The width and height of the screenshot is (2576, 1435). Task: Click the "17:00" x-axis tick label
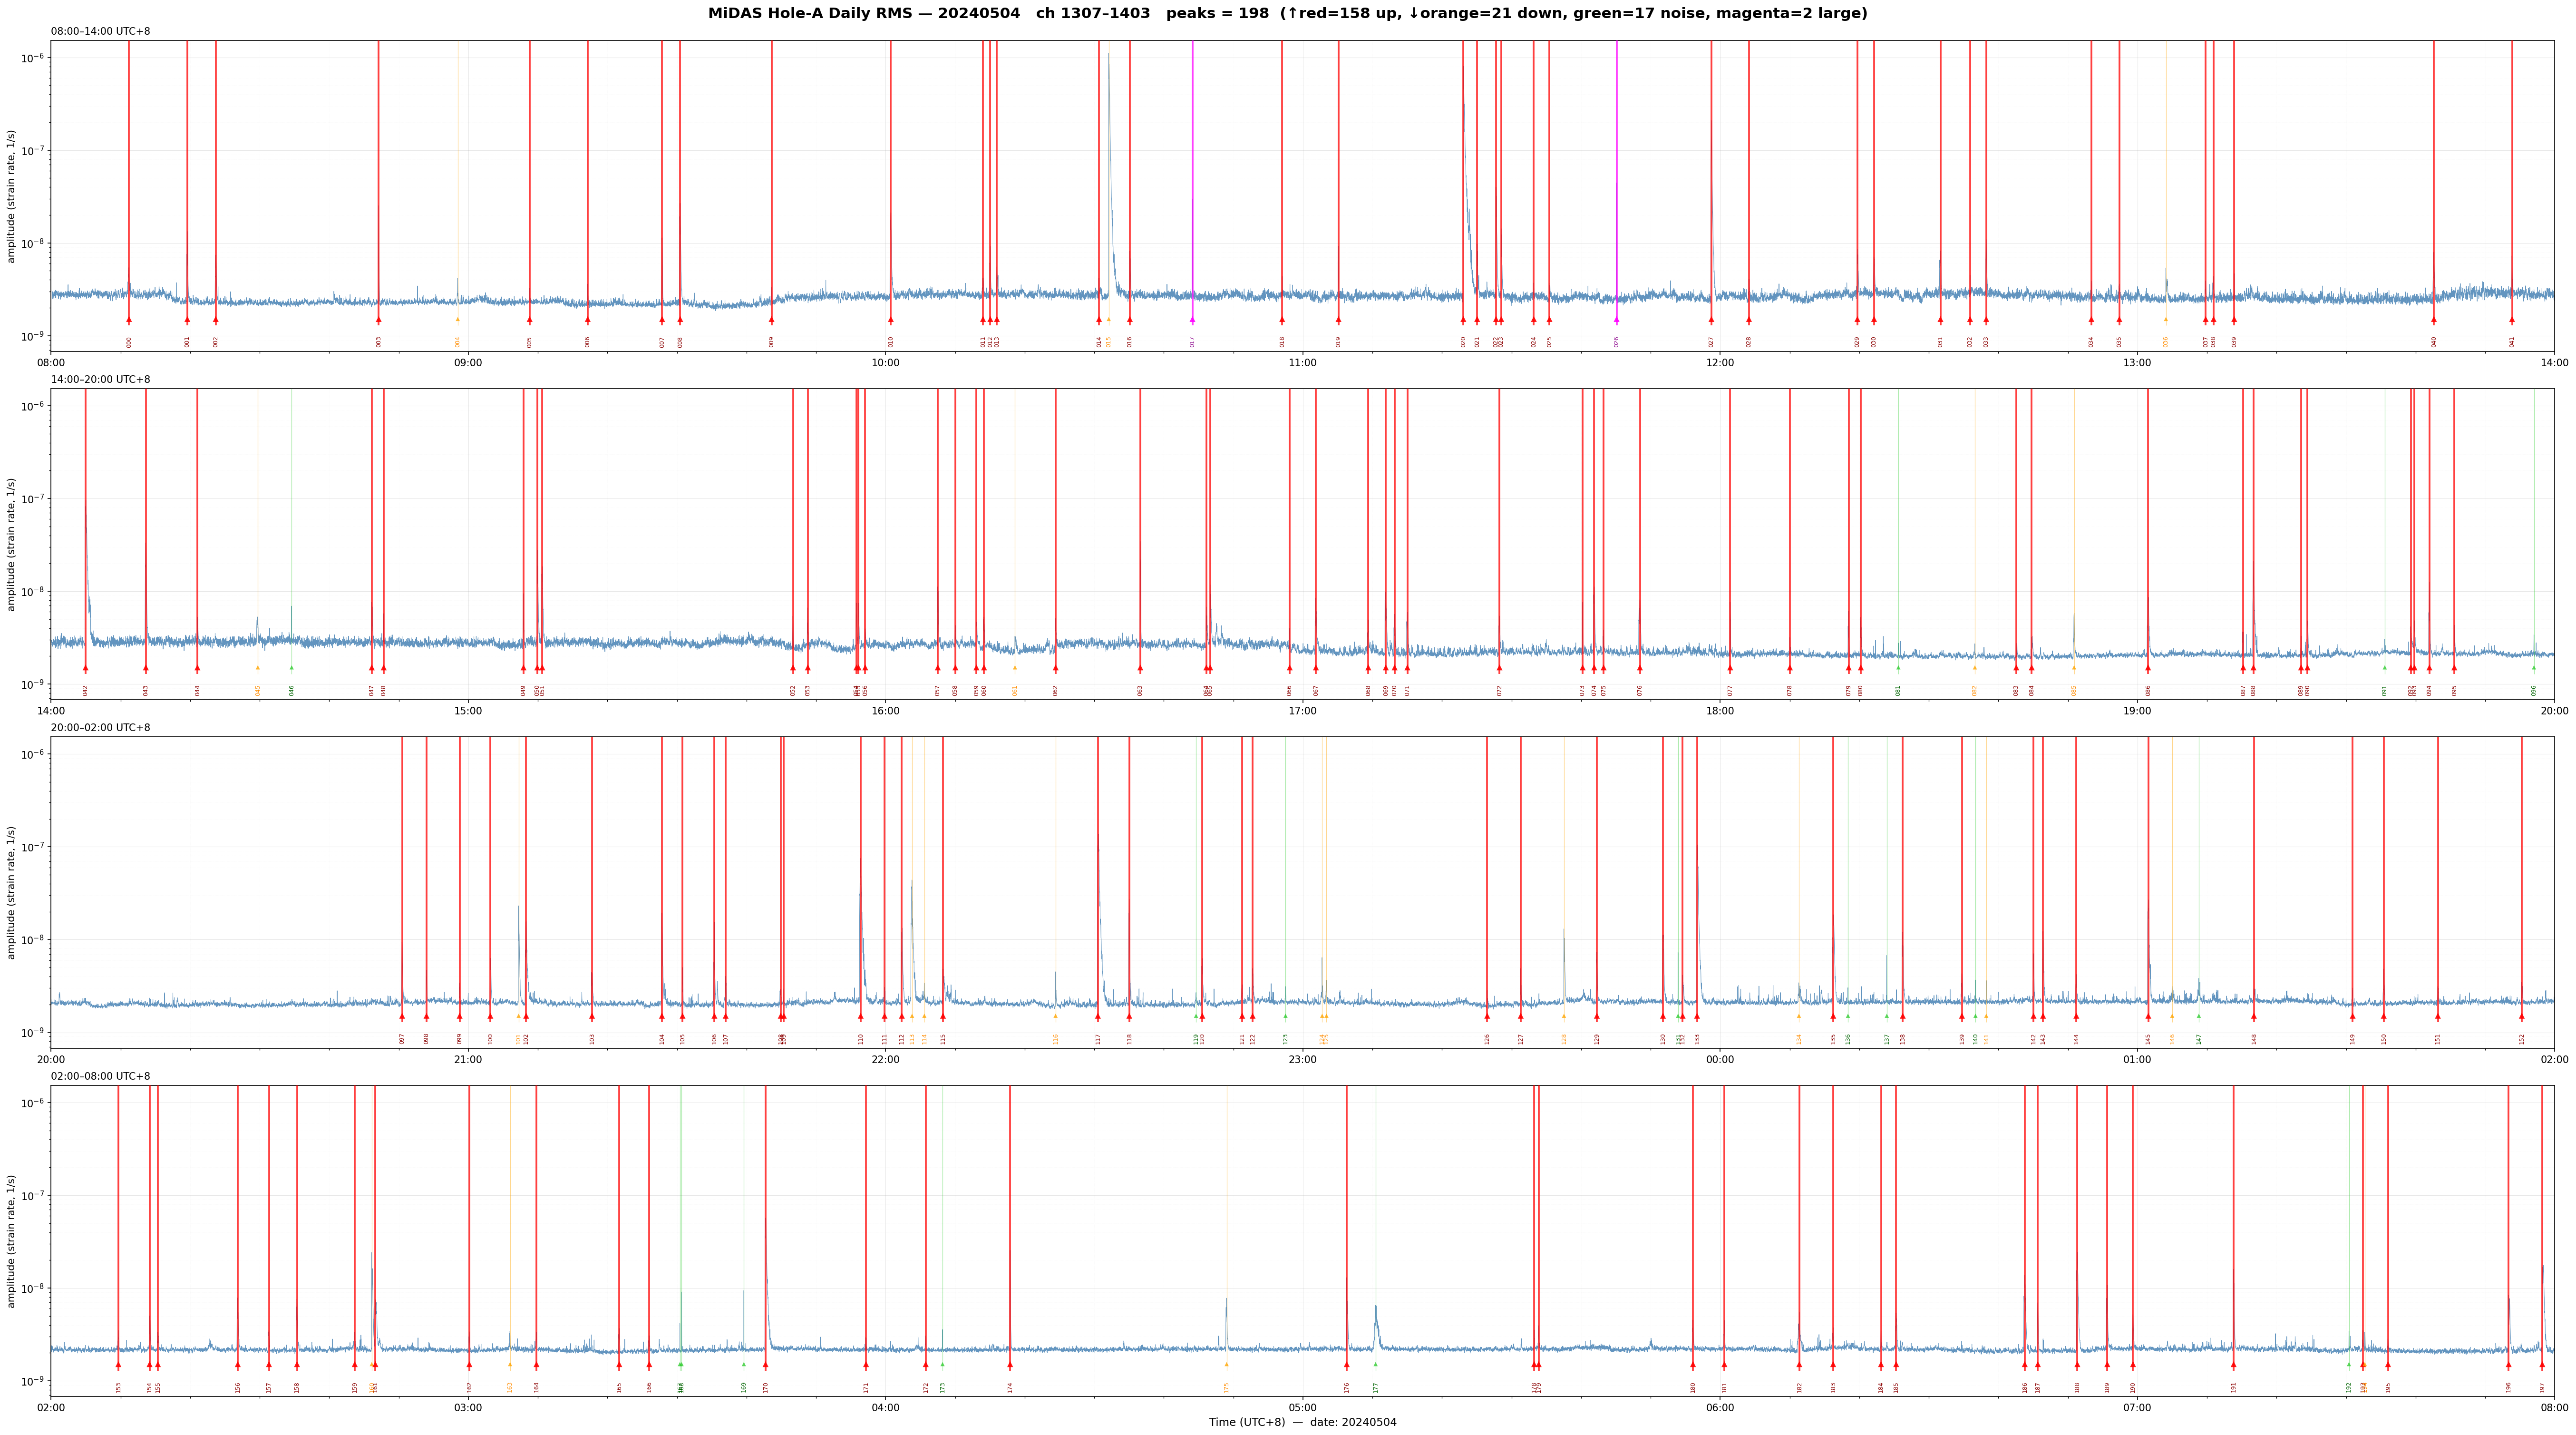(x=1302, y=711)
